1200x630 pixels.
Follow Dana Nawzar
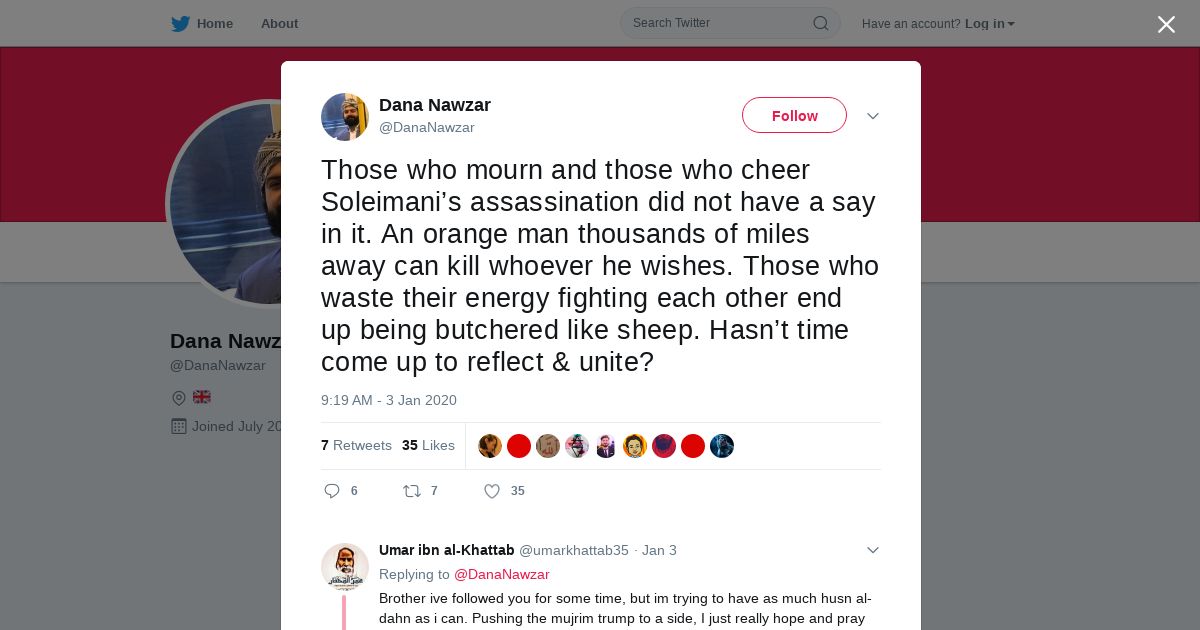coord(794,116)
